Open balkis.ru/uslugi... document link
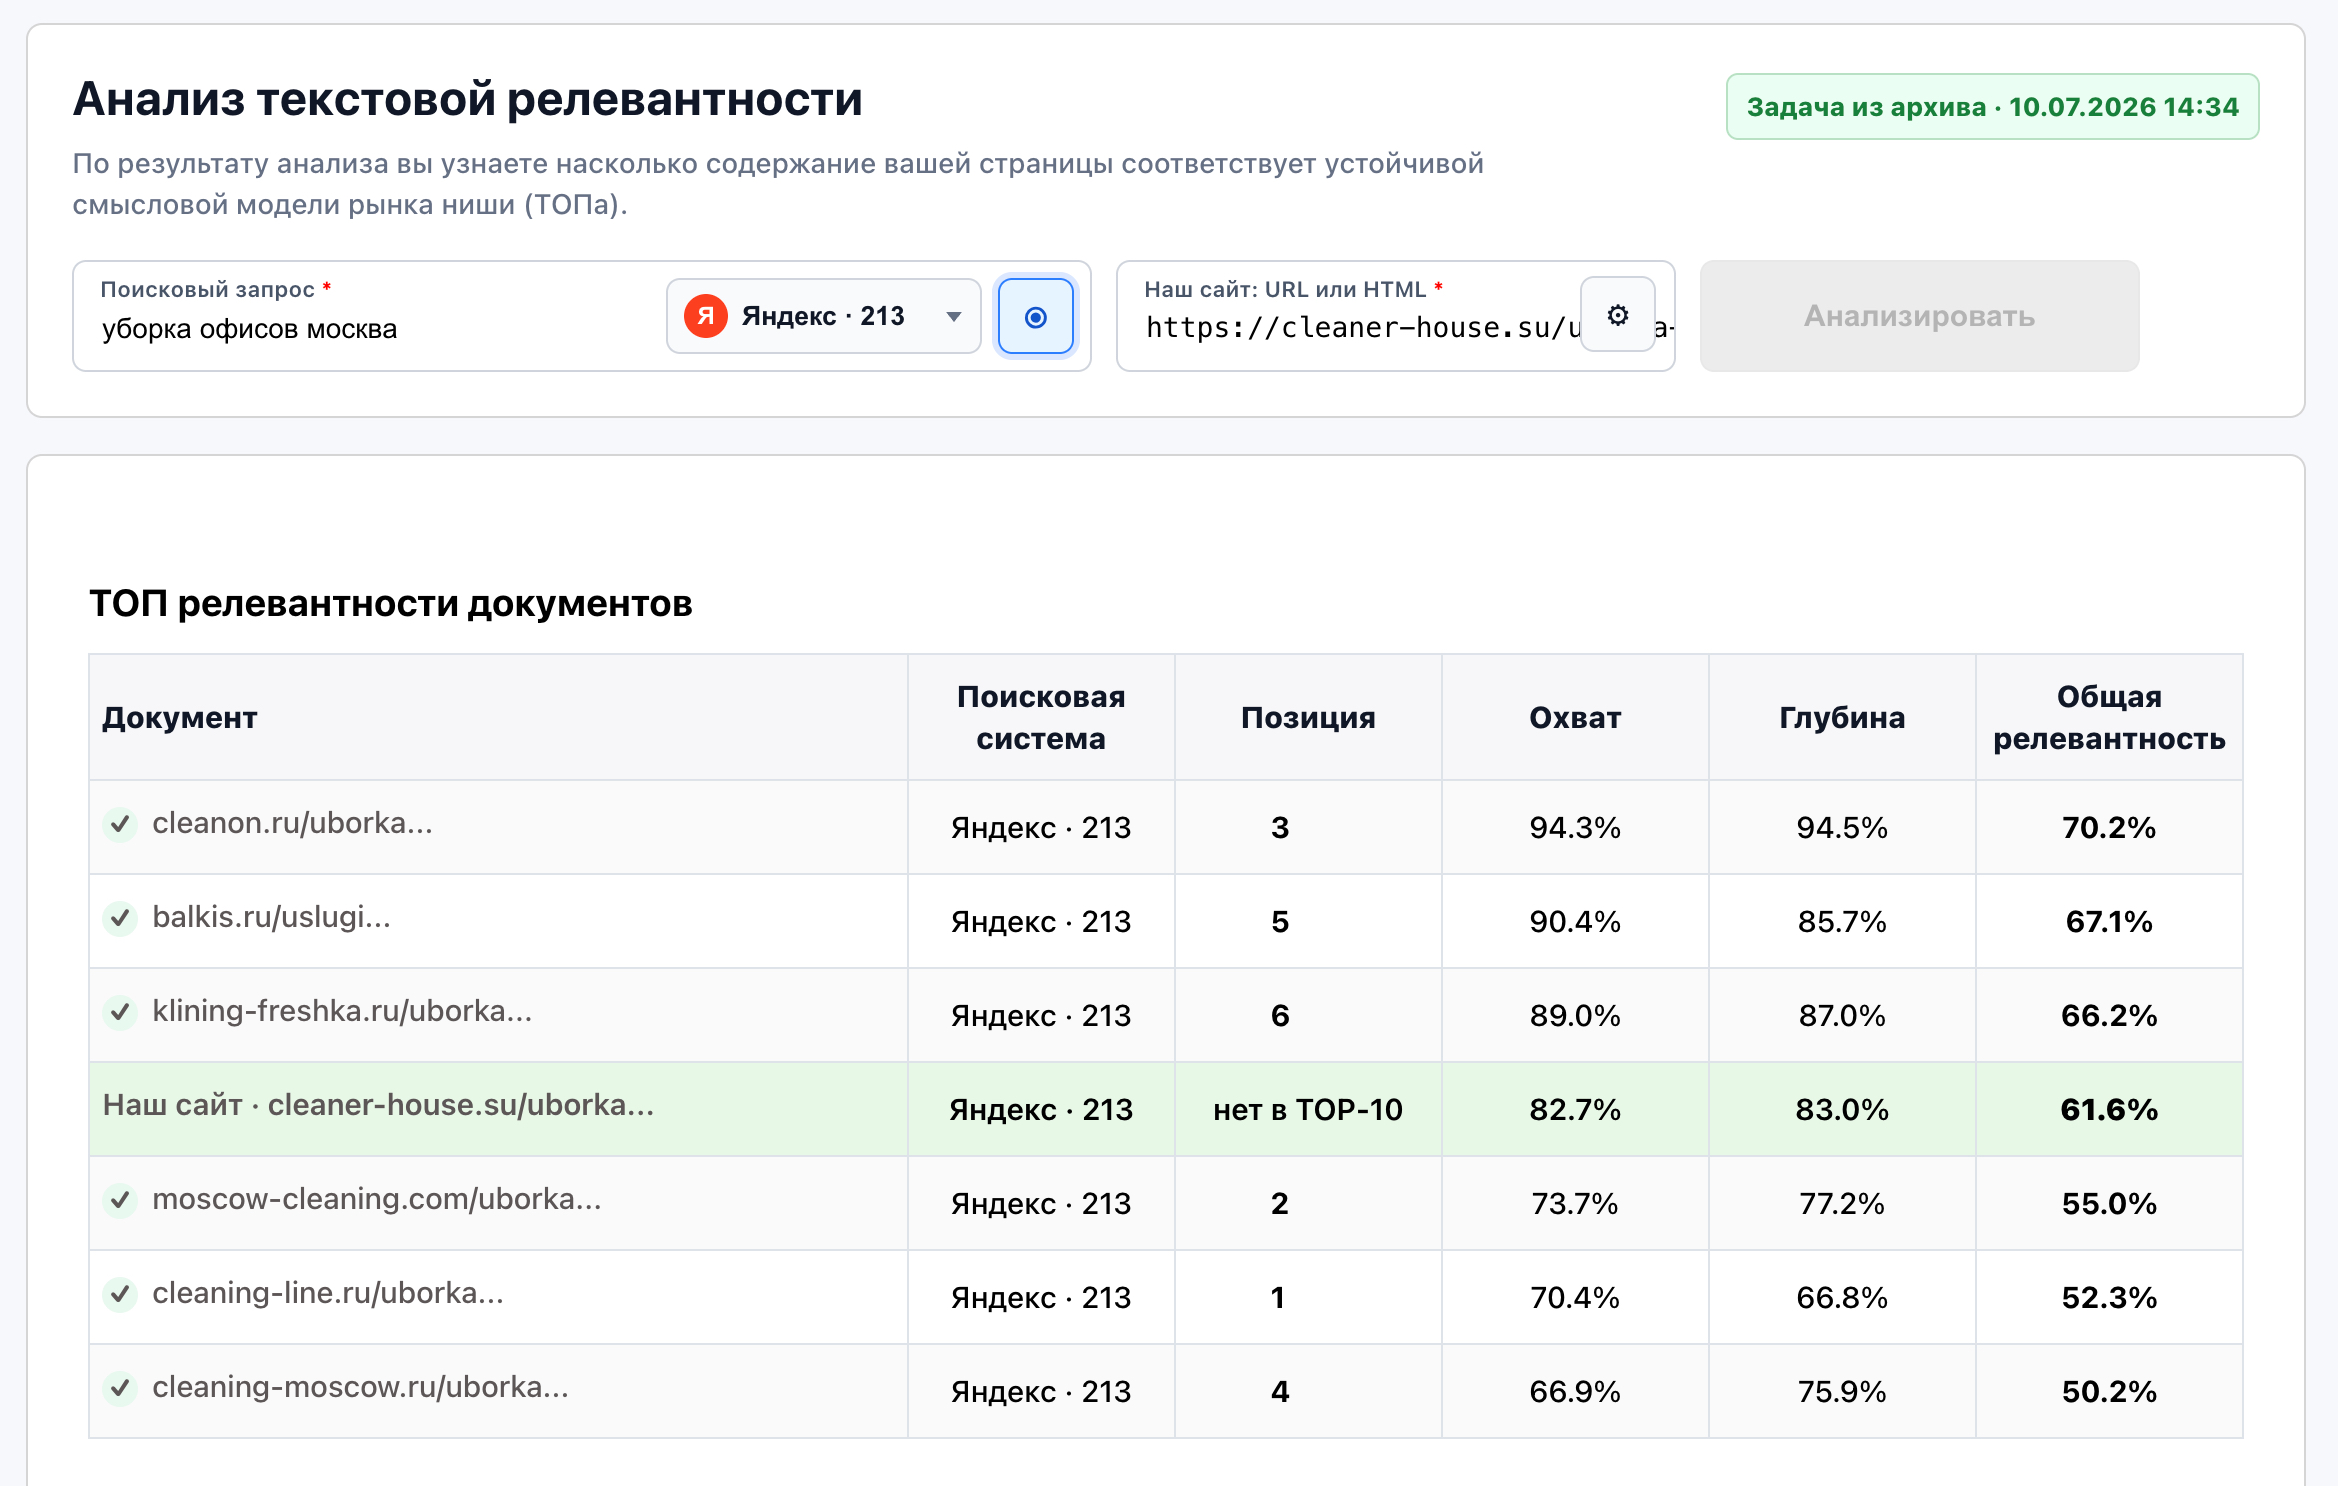Viewport: 2338px width, 1486px height. (271, 917)
